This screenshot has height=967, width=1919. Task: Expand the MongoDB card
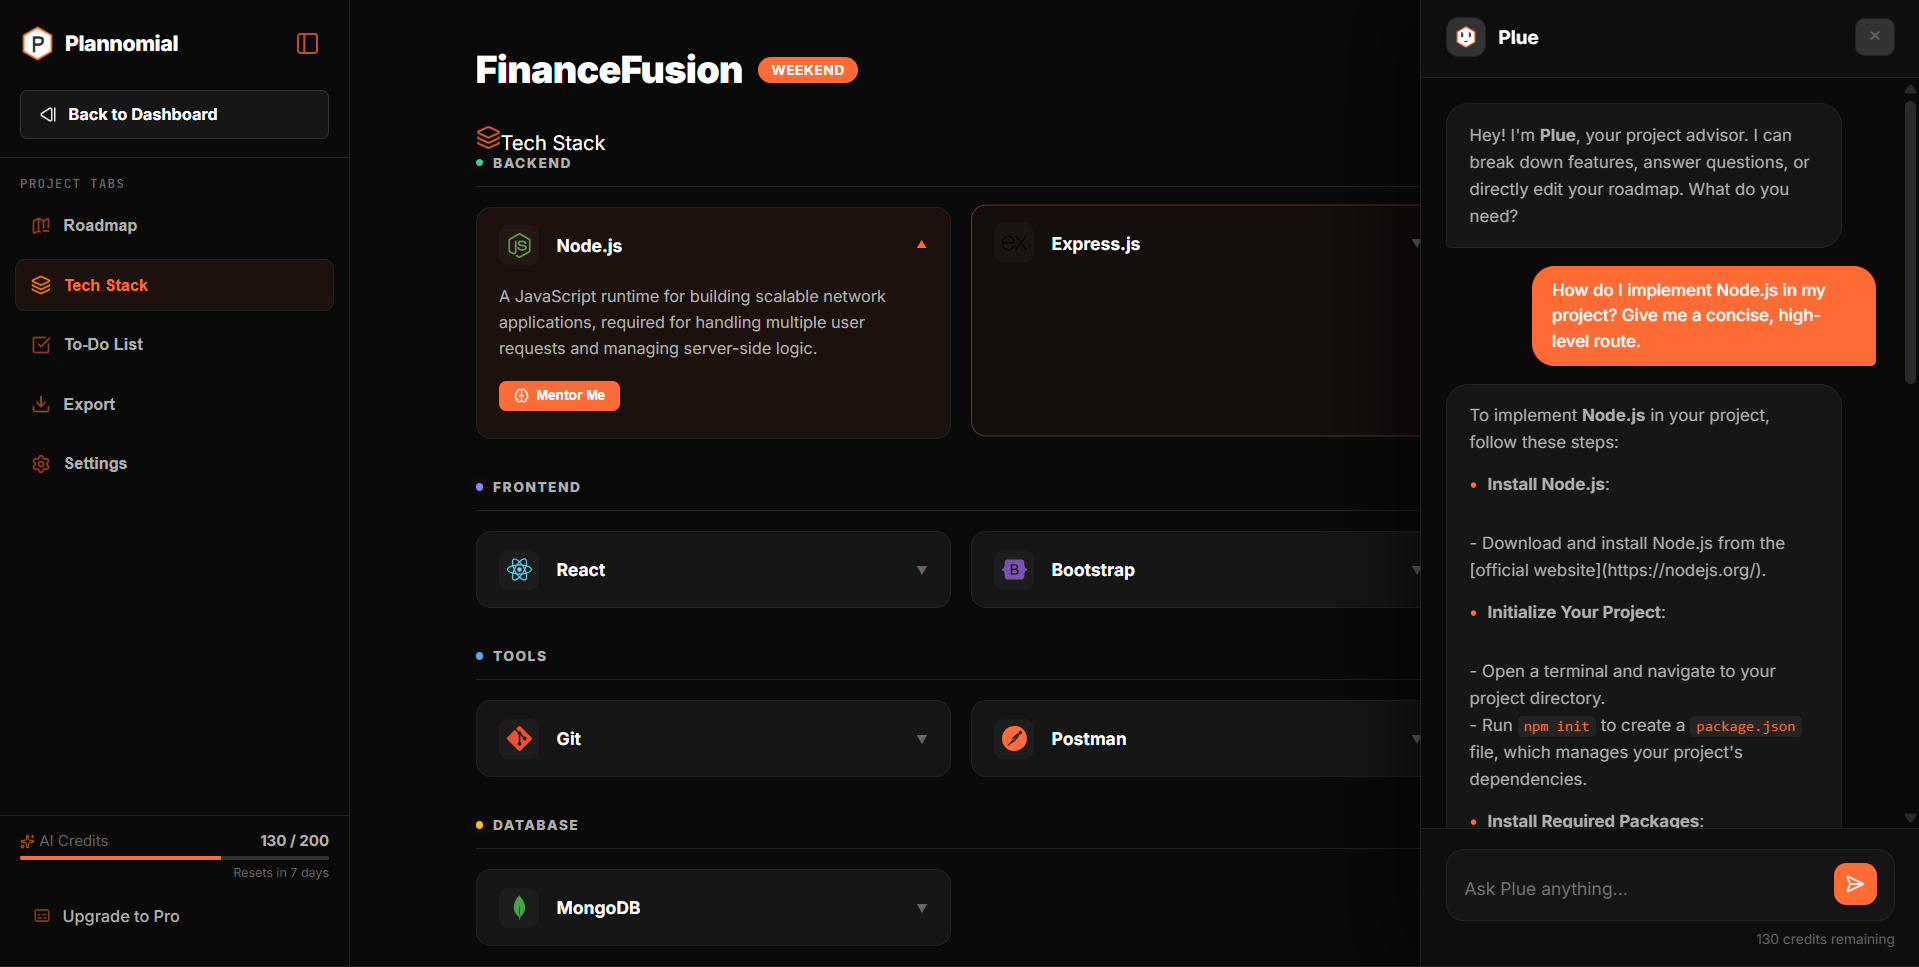click(921, 908)
